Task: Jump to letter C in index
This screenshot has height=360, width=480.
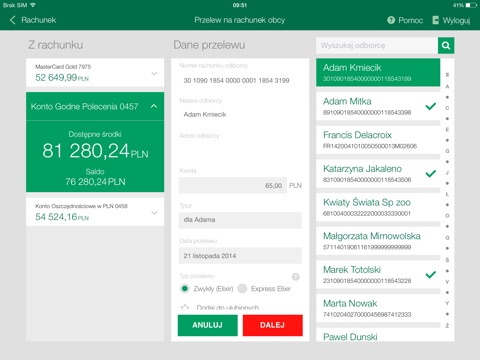Action: [x=447, y=108]
